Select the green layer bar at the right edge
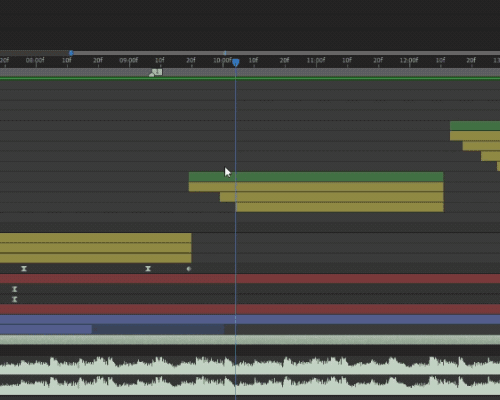The width and height of the screenshot is (500, 400). coord(475,126)
